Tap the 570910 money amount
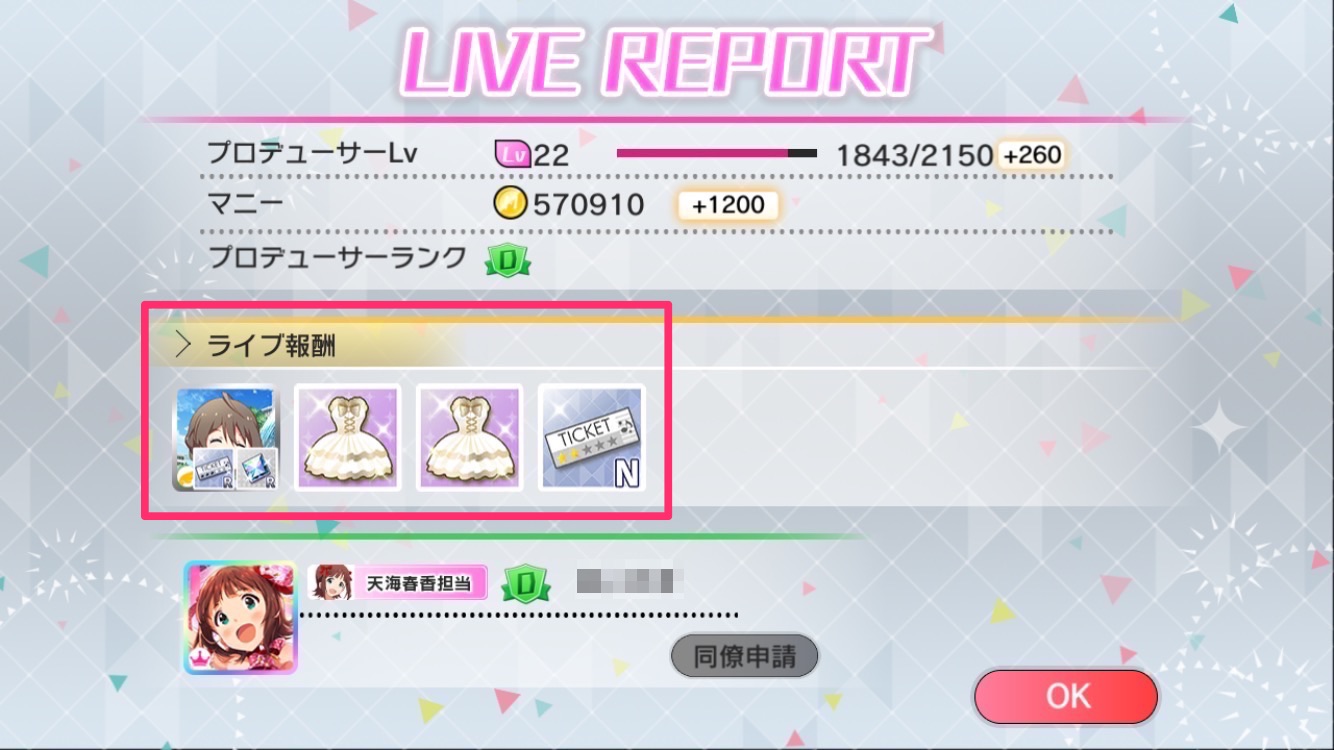This screenshot has width=1334, height=750. pos(588,206)
